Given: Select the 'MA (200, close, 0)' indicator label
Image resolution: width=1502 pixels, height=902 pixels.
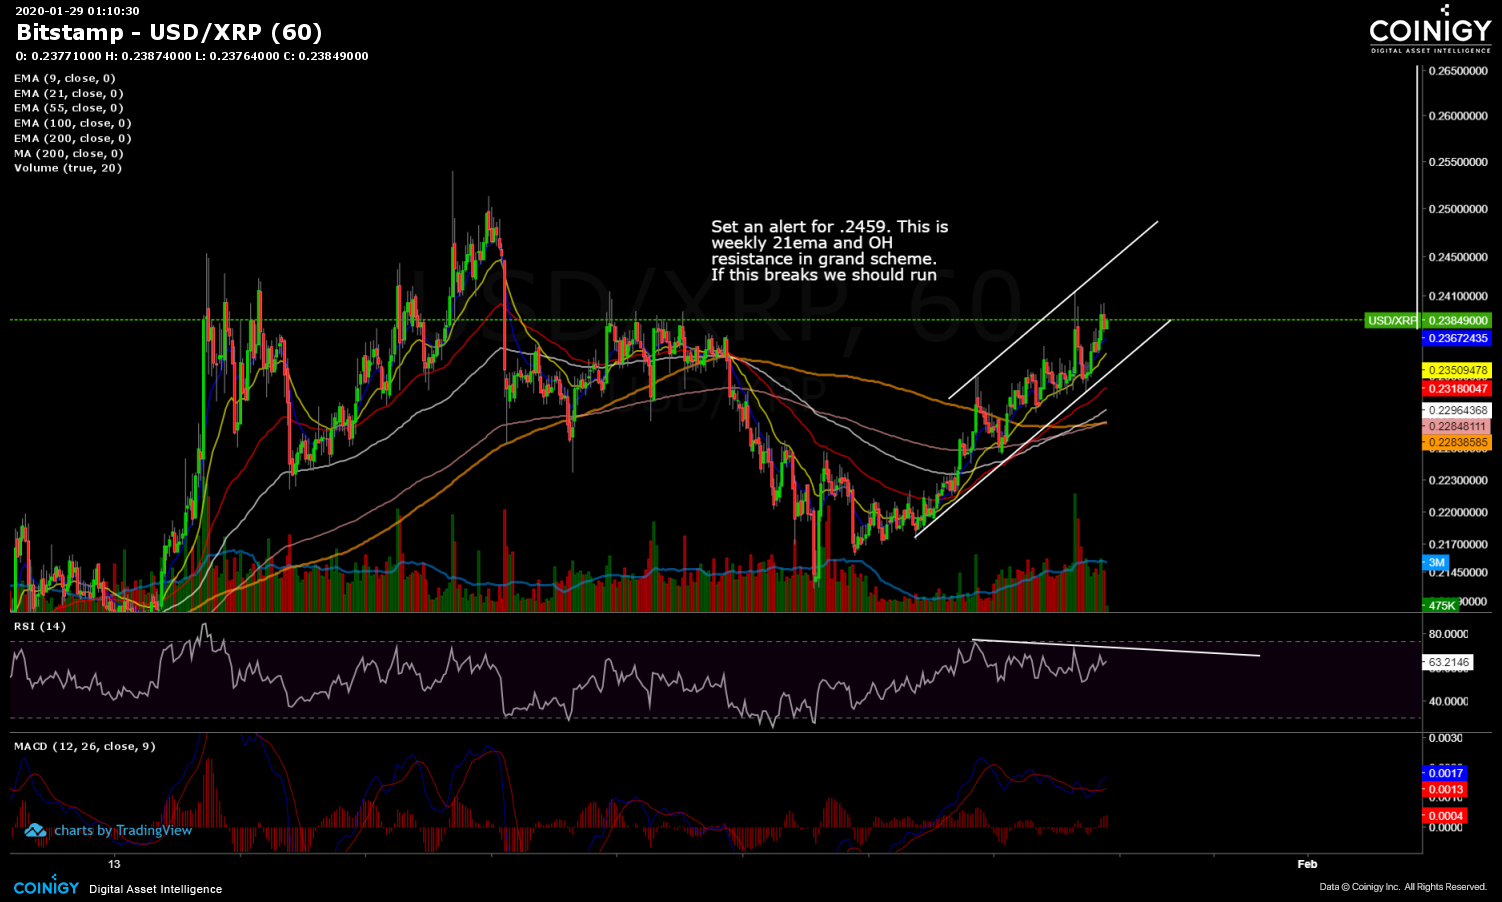Looking at the screenshot, I should click(x=69, y=153).
